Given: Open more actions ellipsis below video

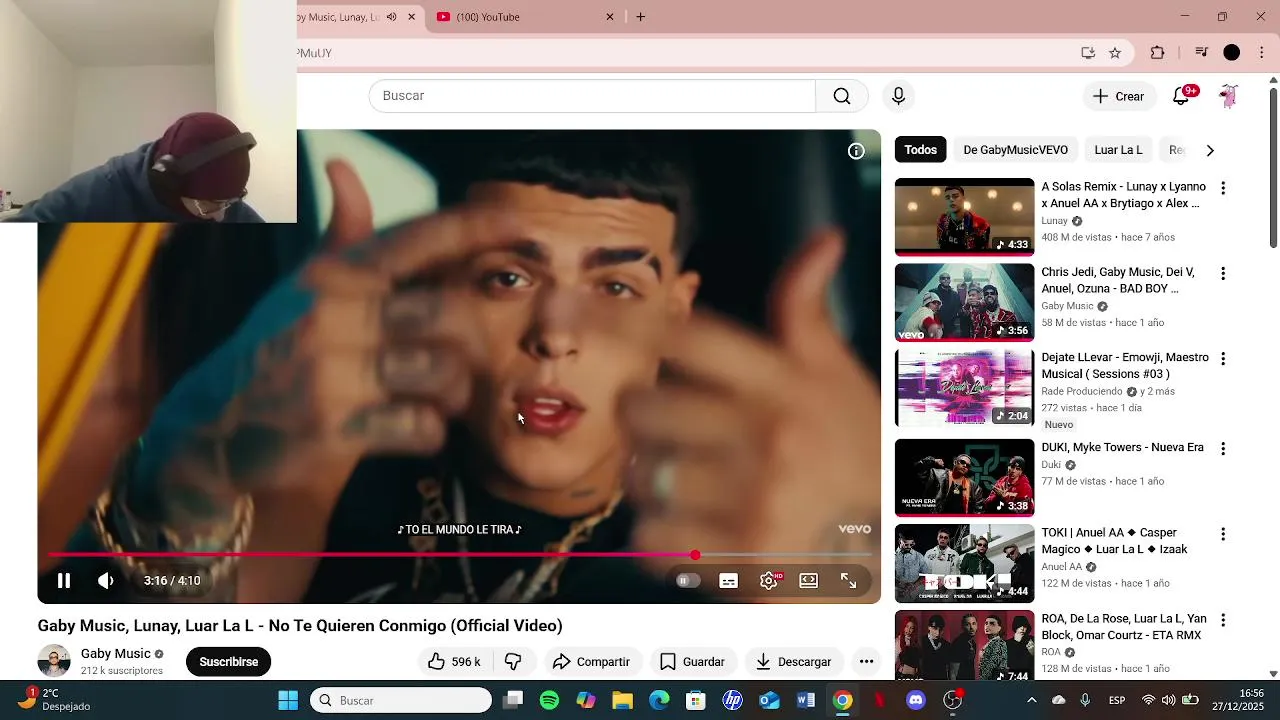Looking at the screenshot, I should tap(867, 662).
